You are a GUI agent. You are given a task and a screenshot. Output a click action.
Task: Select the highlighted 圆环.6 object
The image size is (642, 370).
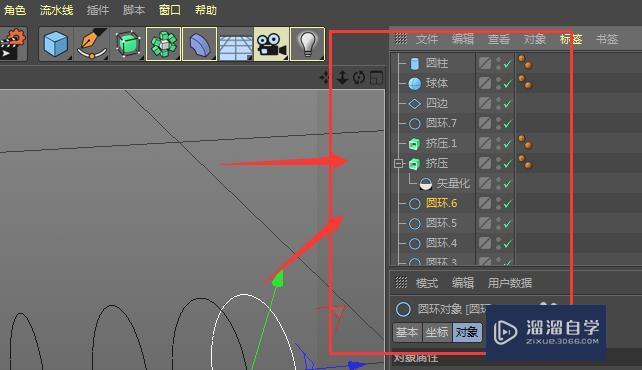441,203
